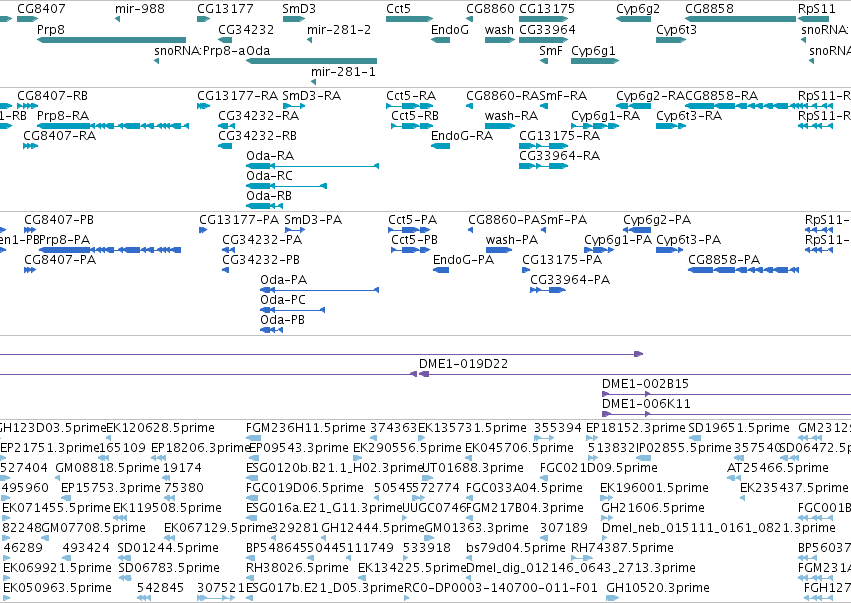
Task: Open the 'CG13177' gene label
Action: click(x=225, y=9)
